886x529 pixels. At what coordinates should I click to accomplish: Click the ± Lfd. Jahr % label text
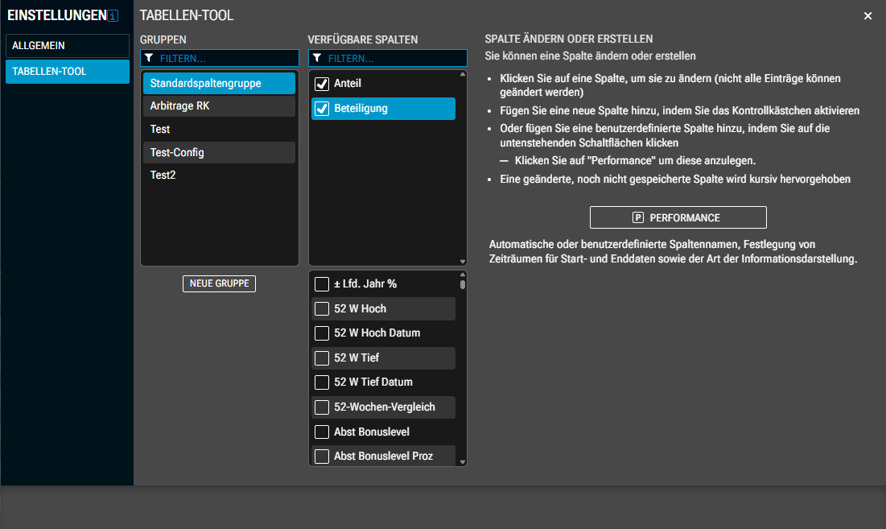pos(365,284)
